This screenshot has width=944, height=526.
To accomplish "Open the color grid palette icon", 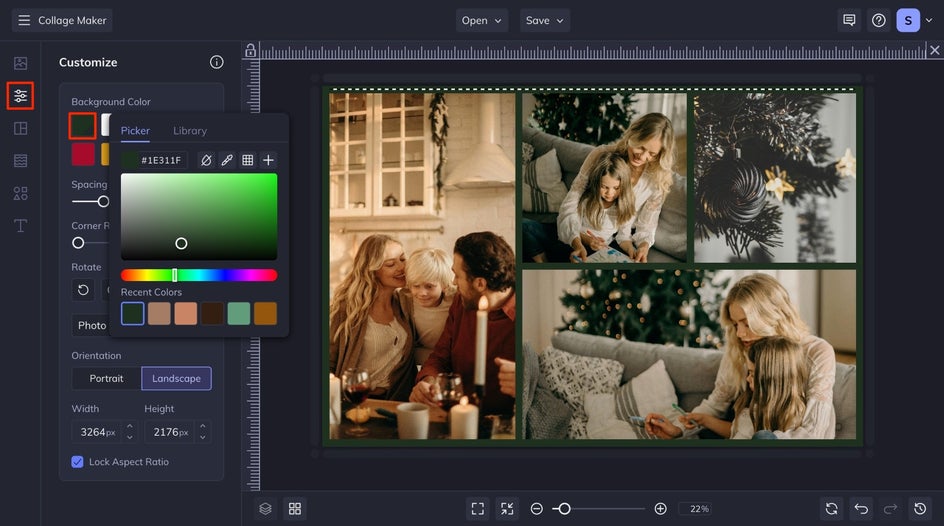I will 247,160.
